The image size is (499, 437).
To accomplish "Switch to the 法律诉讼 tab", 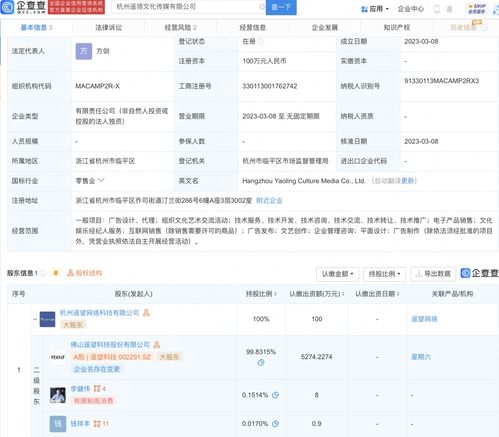I will pyautogui.click(x=109, y=28).
